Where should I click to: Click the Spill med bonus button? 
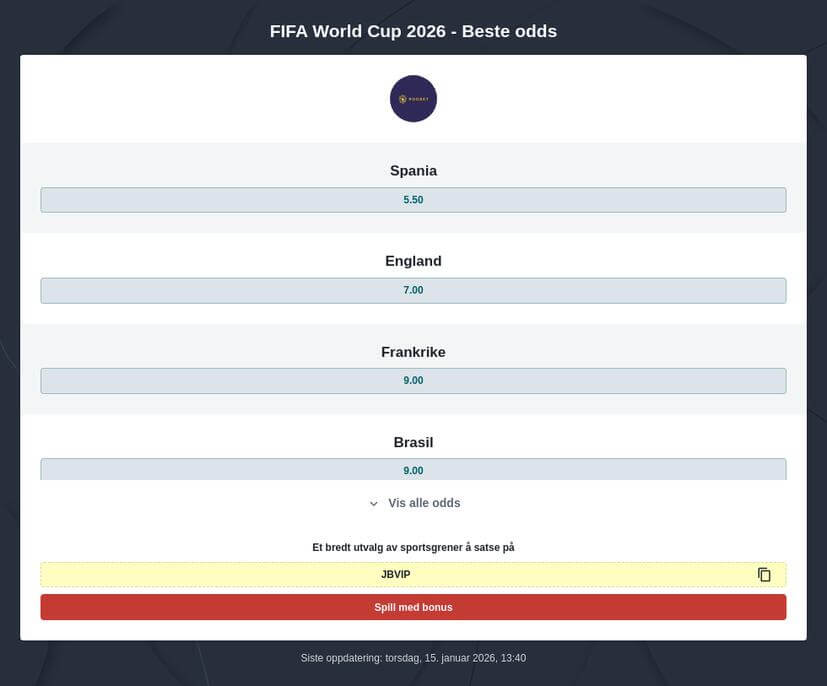point(413,607)
